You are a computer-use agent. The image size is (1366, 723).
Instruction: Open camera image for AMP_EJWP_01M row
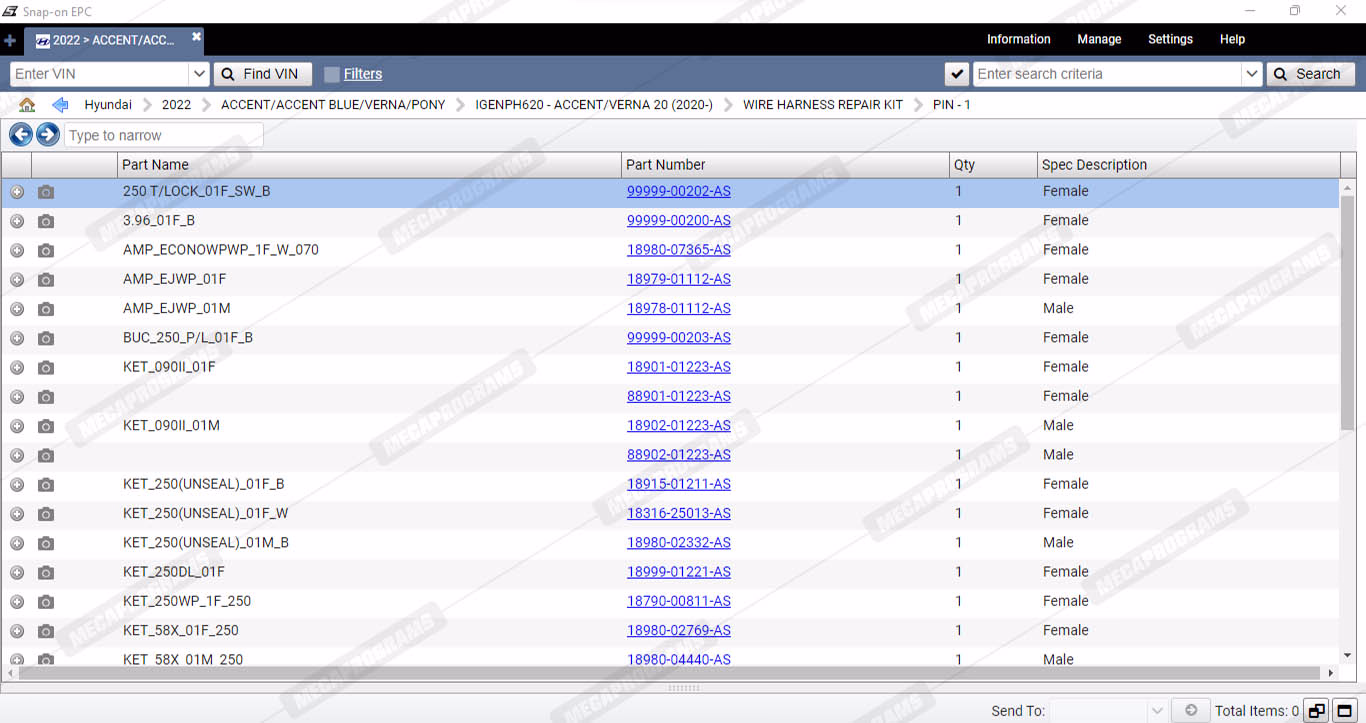point(46,309)
